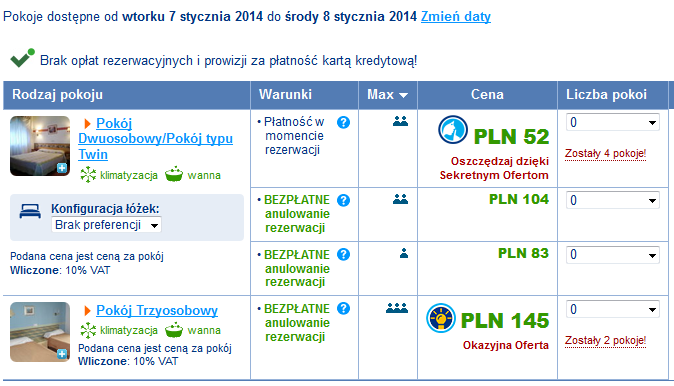Click the Secret Deal badge beside PLN 52
674x386 pixels.
pyautogui.click(x=453, y=130)
